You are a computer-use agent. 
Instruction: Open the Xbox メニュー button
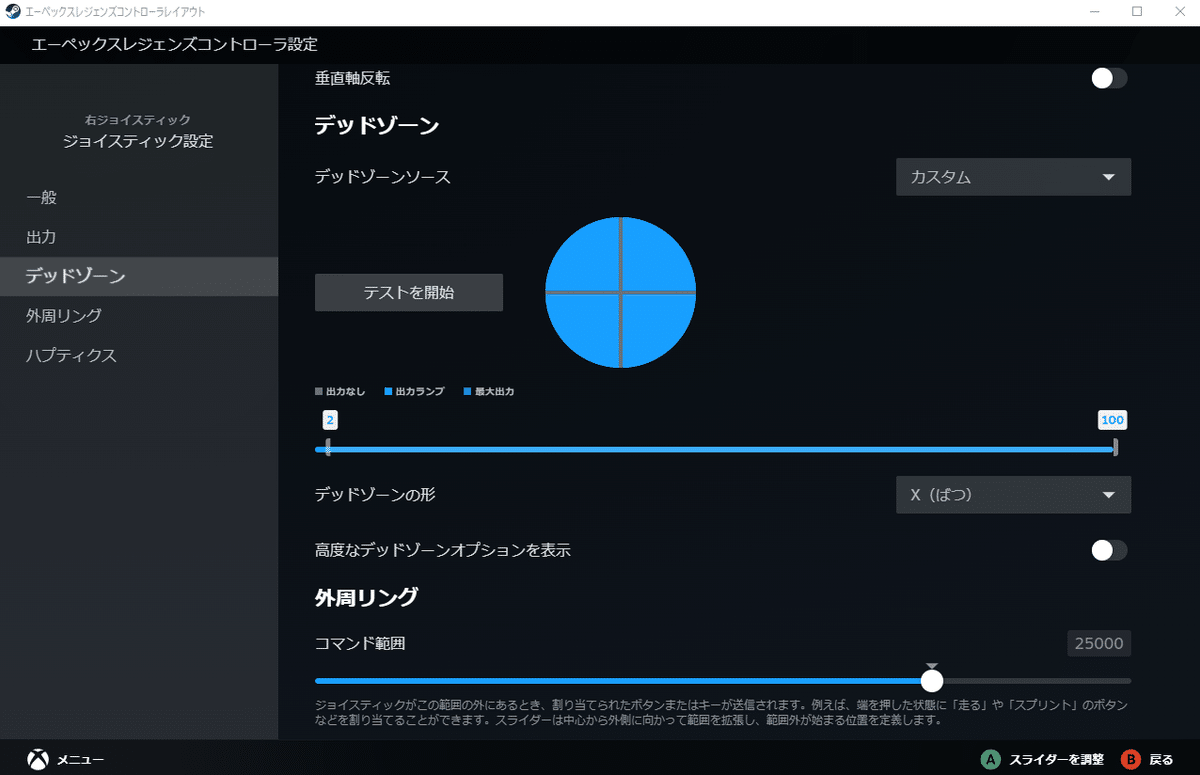pos(65,760)
